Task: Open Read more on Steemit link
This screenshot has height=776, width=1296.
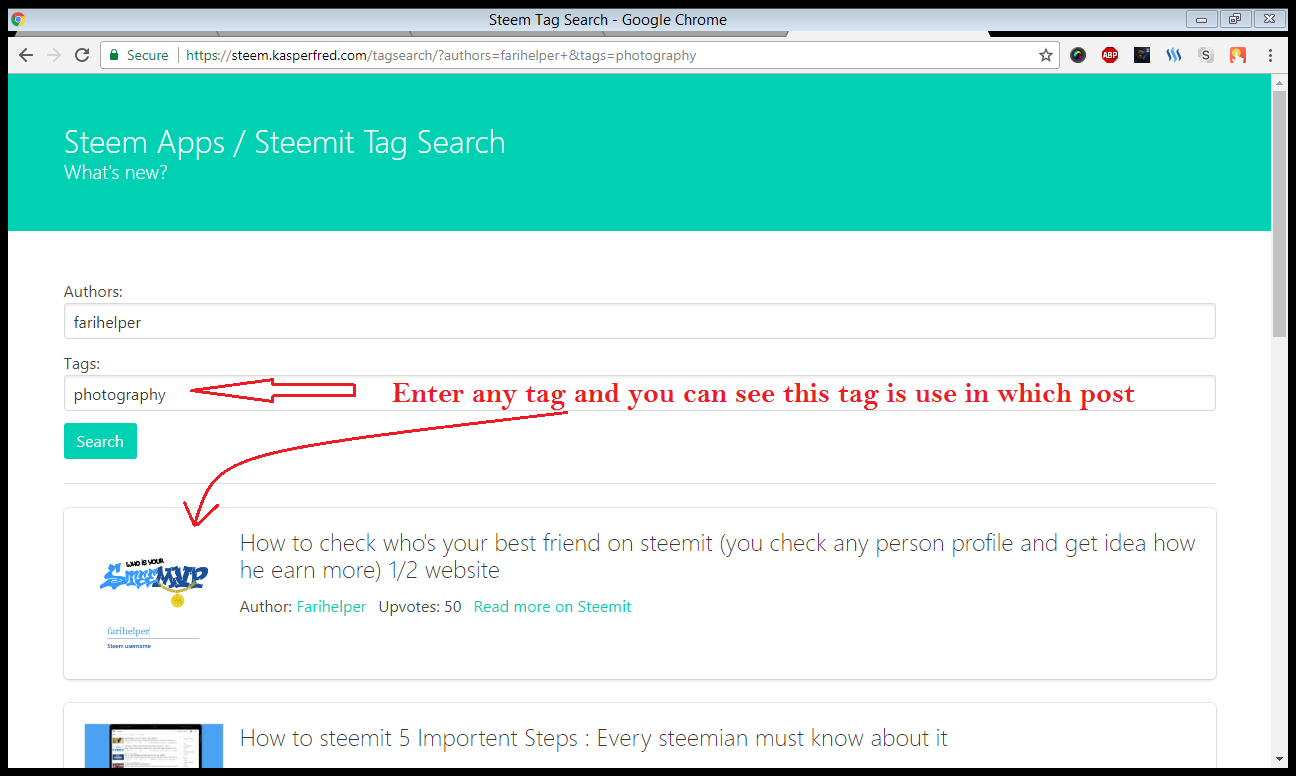Action: coord(552,606)
